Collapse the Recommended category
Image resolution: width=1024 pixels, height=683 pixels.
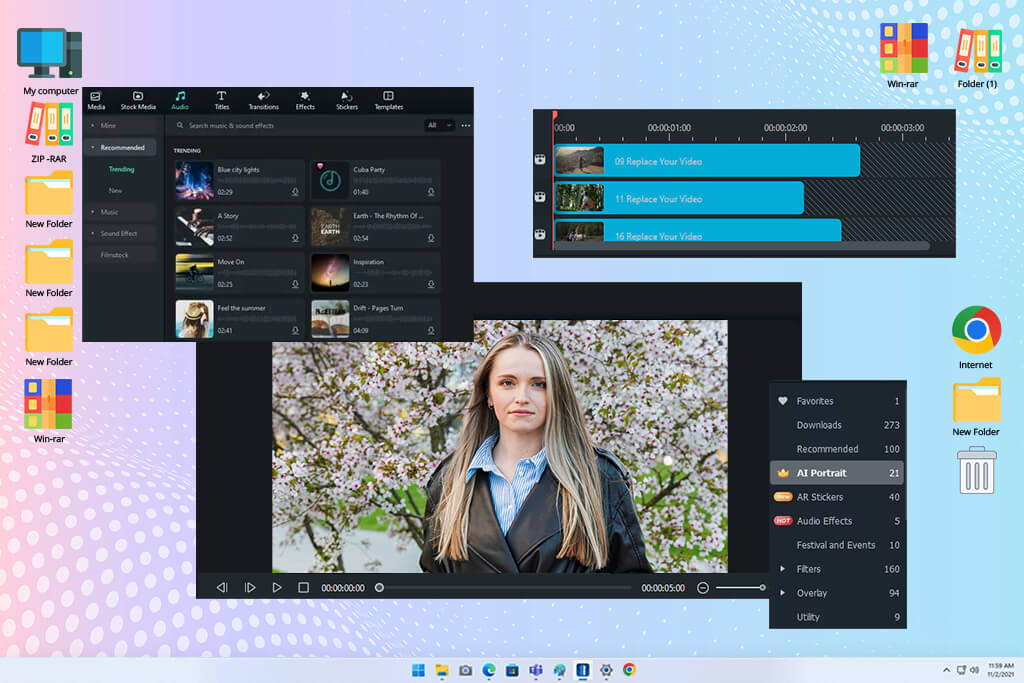120,148
